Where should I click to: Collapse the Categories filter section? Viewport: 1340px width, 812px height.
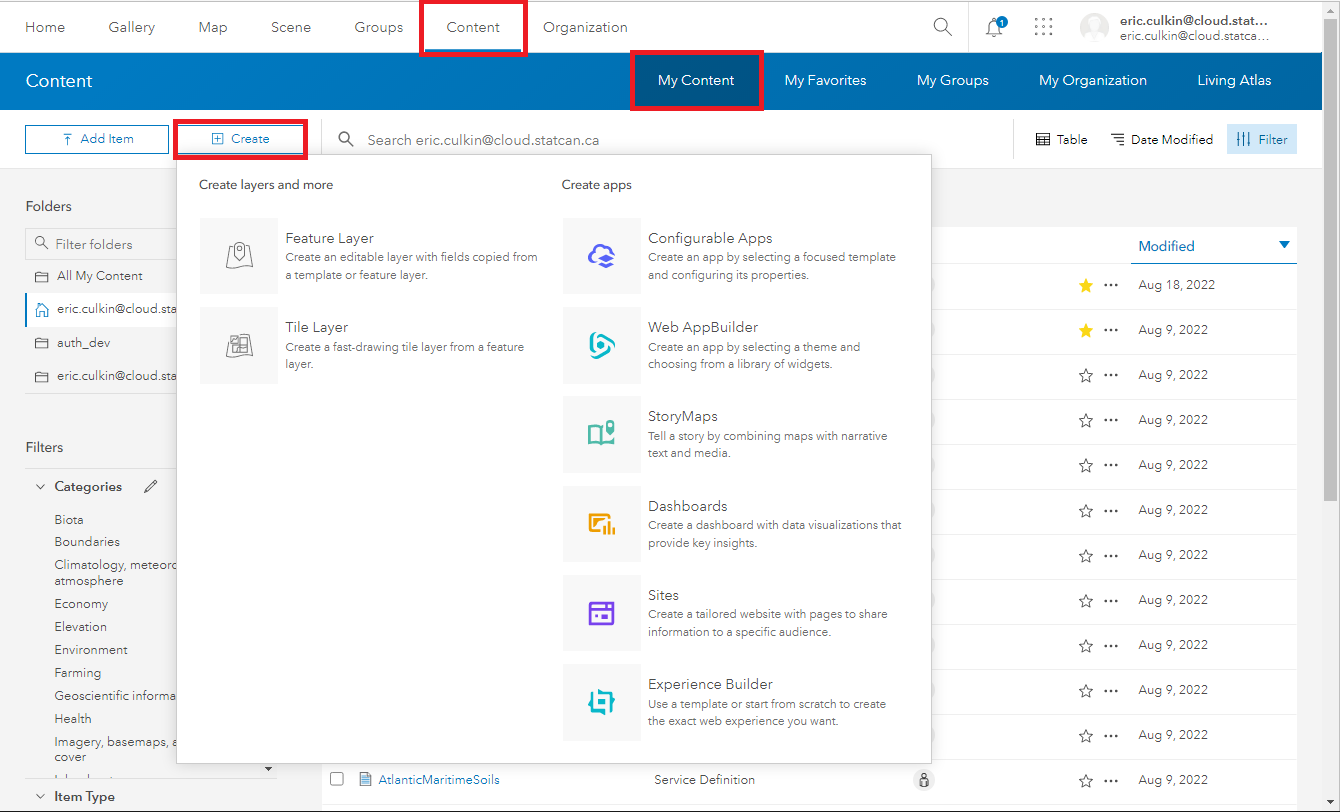[40, 487]
